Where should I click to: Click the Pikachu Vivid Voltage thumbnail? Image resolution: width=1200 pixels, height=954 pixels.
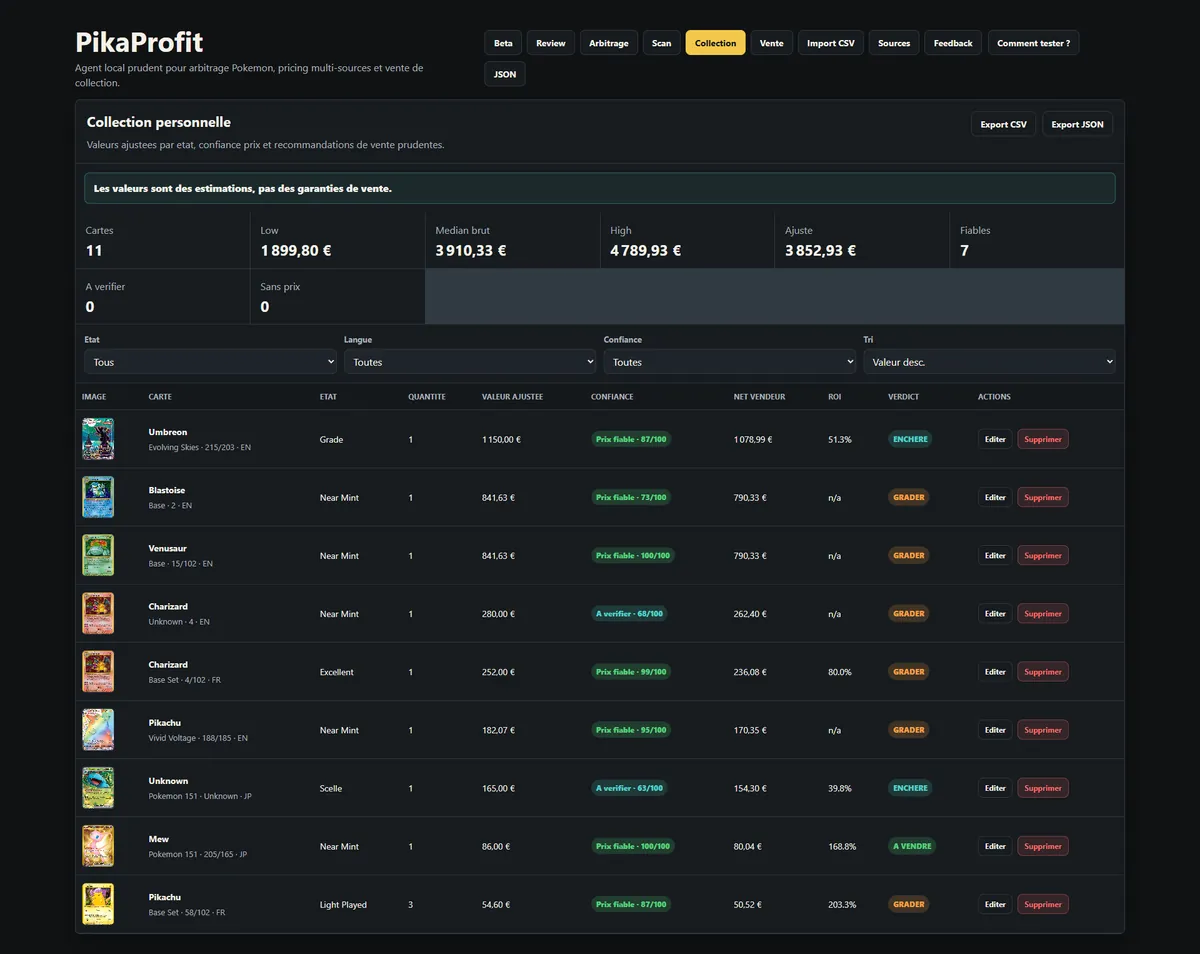[98, 730]
